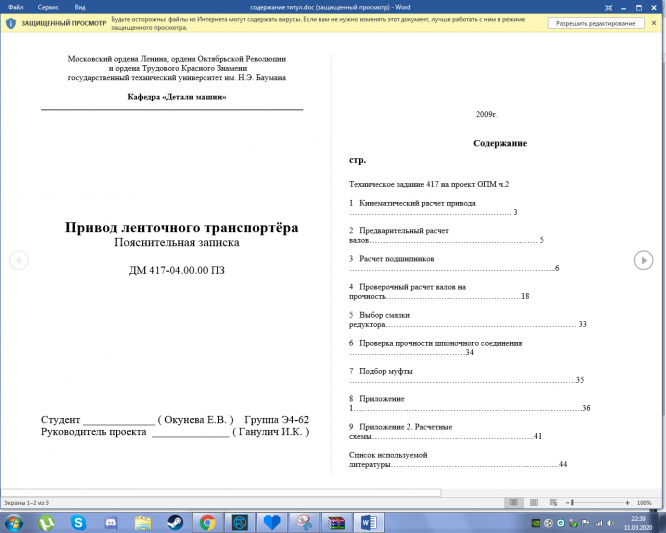Open WinRAR from the taskbar
This screenshot has height=533, width=666.
click(336, 522)
